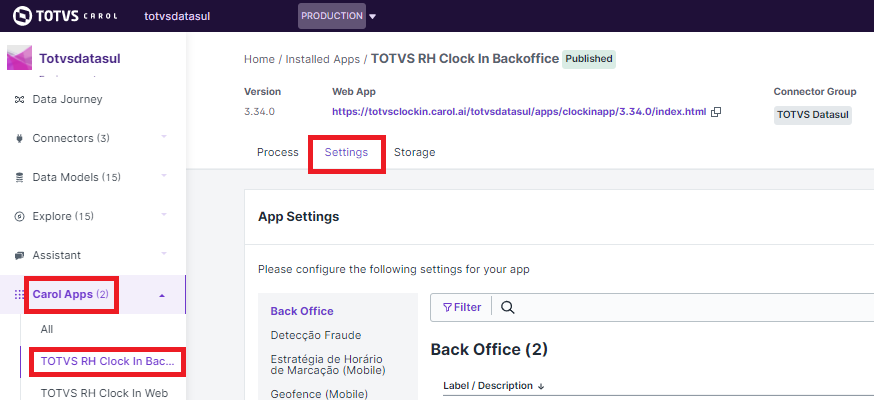The height and width of the screenshot is (402, 874).
Task: Click the TOTVS Datasul connector group tag
Action: (813, 115)
